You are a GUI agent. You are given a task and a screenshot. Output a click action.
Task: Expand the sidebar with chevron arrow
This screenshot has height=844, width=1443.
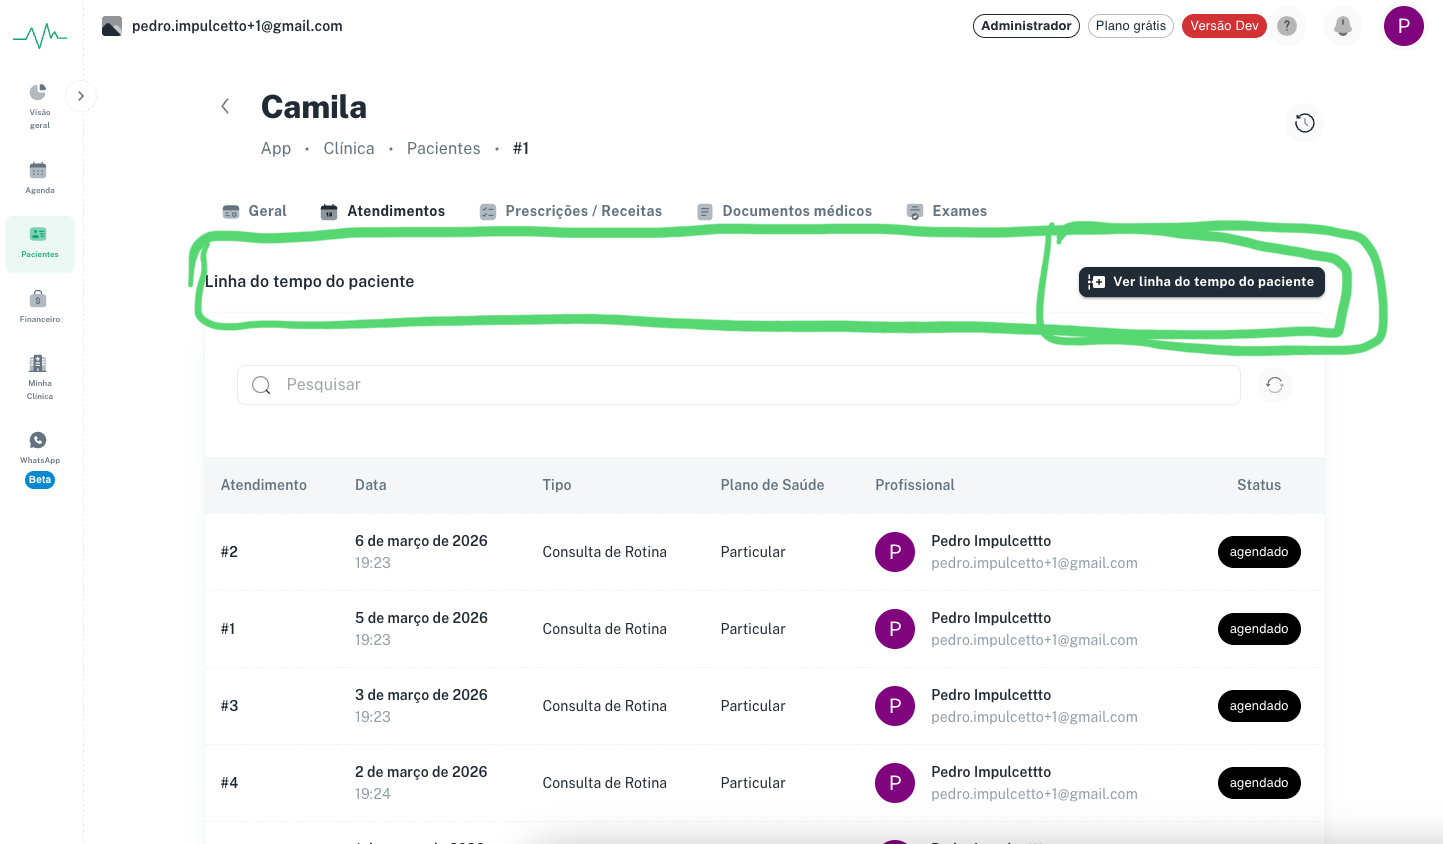coord(81,96)
